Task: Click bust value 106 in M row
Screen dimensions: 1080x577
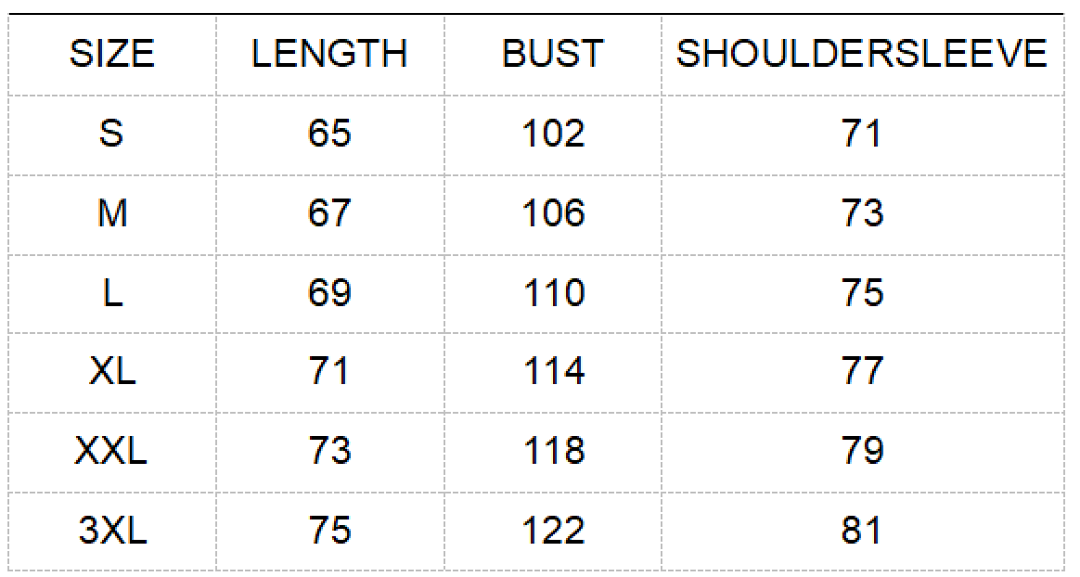Action: [553, 212]
